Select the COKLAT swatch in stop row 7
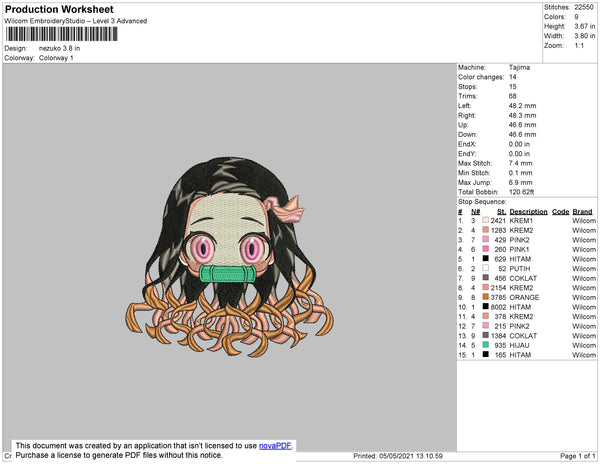Screen dimensions: 600x464 tap(486, 278)
